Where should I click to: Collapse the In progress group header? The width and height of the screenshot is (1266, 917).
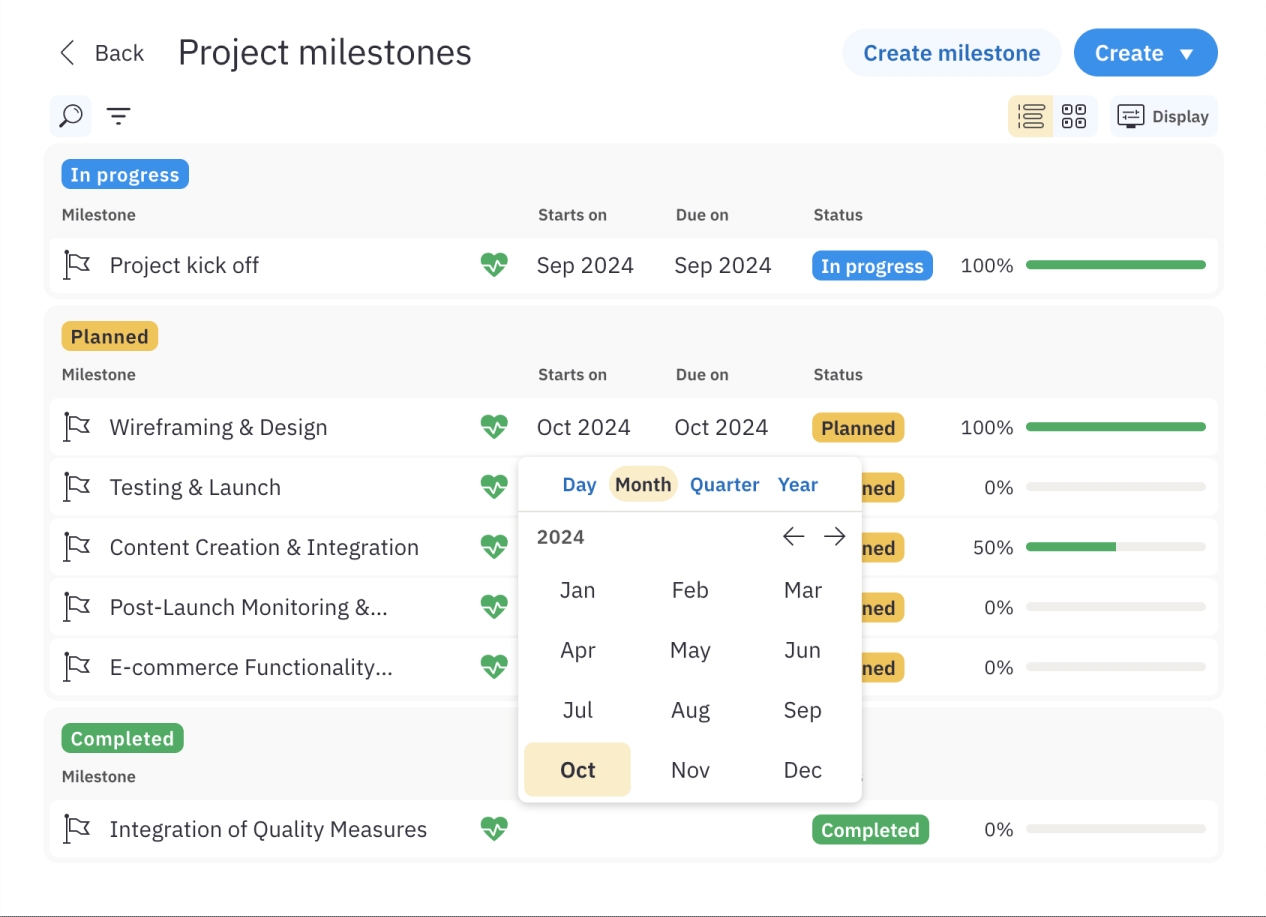click(125, 175)
